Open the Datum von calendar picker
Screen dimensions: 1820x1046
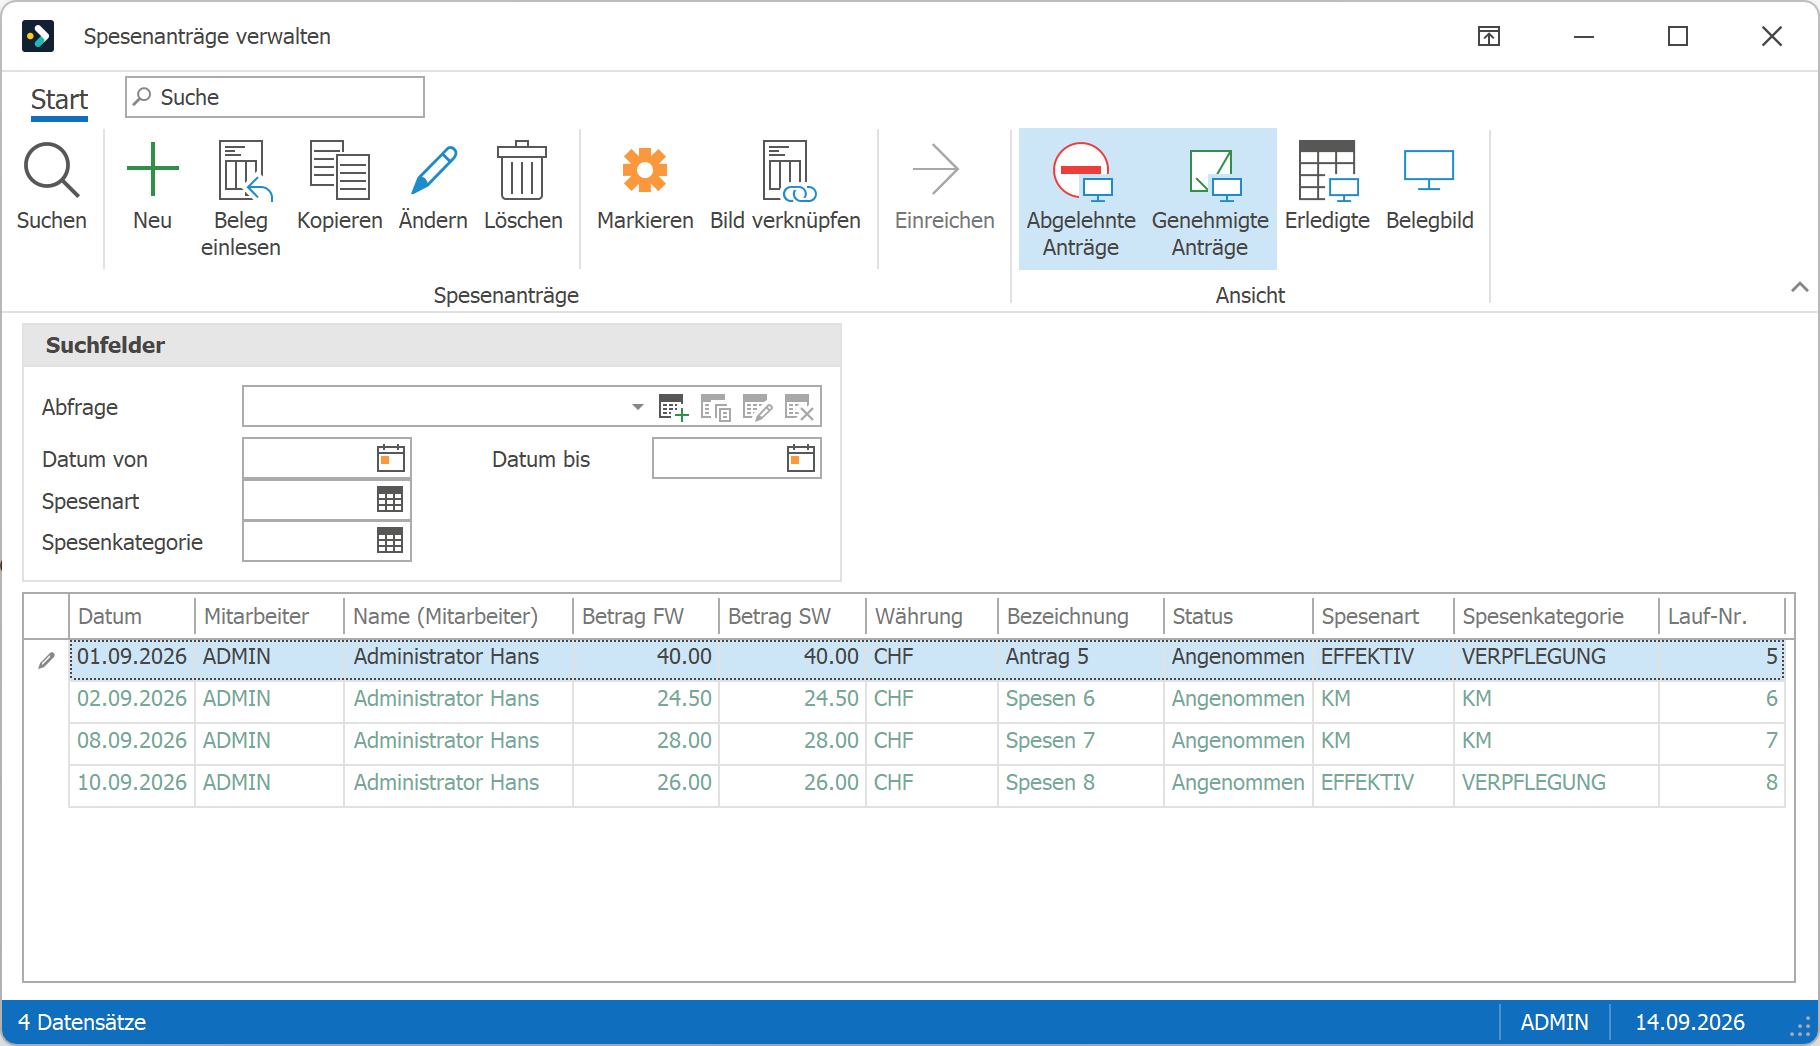(391, 458)
